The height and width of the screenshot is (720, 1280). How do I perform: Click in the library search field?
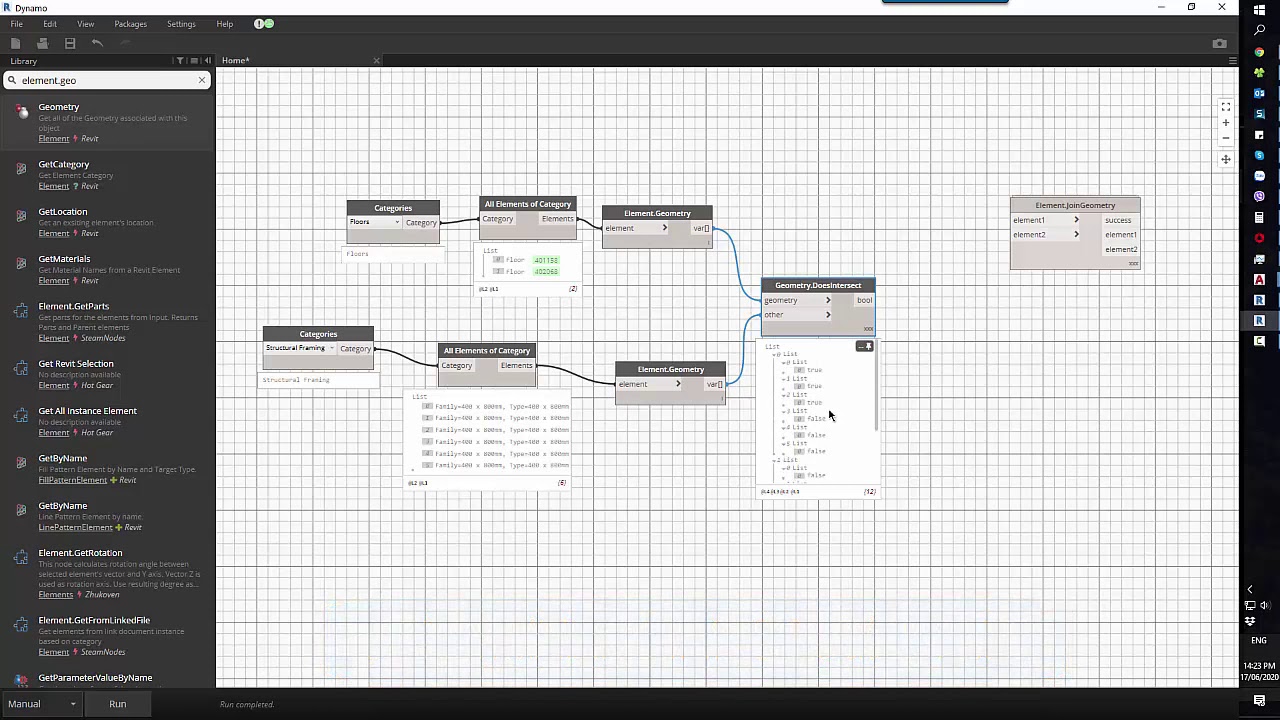[105, 80]
